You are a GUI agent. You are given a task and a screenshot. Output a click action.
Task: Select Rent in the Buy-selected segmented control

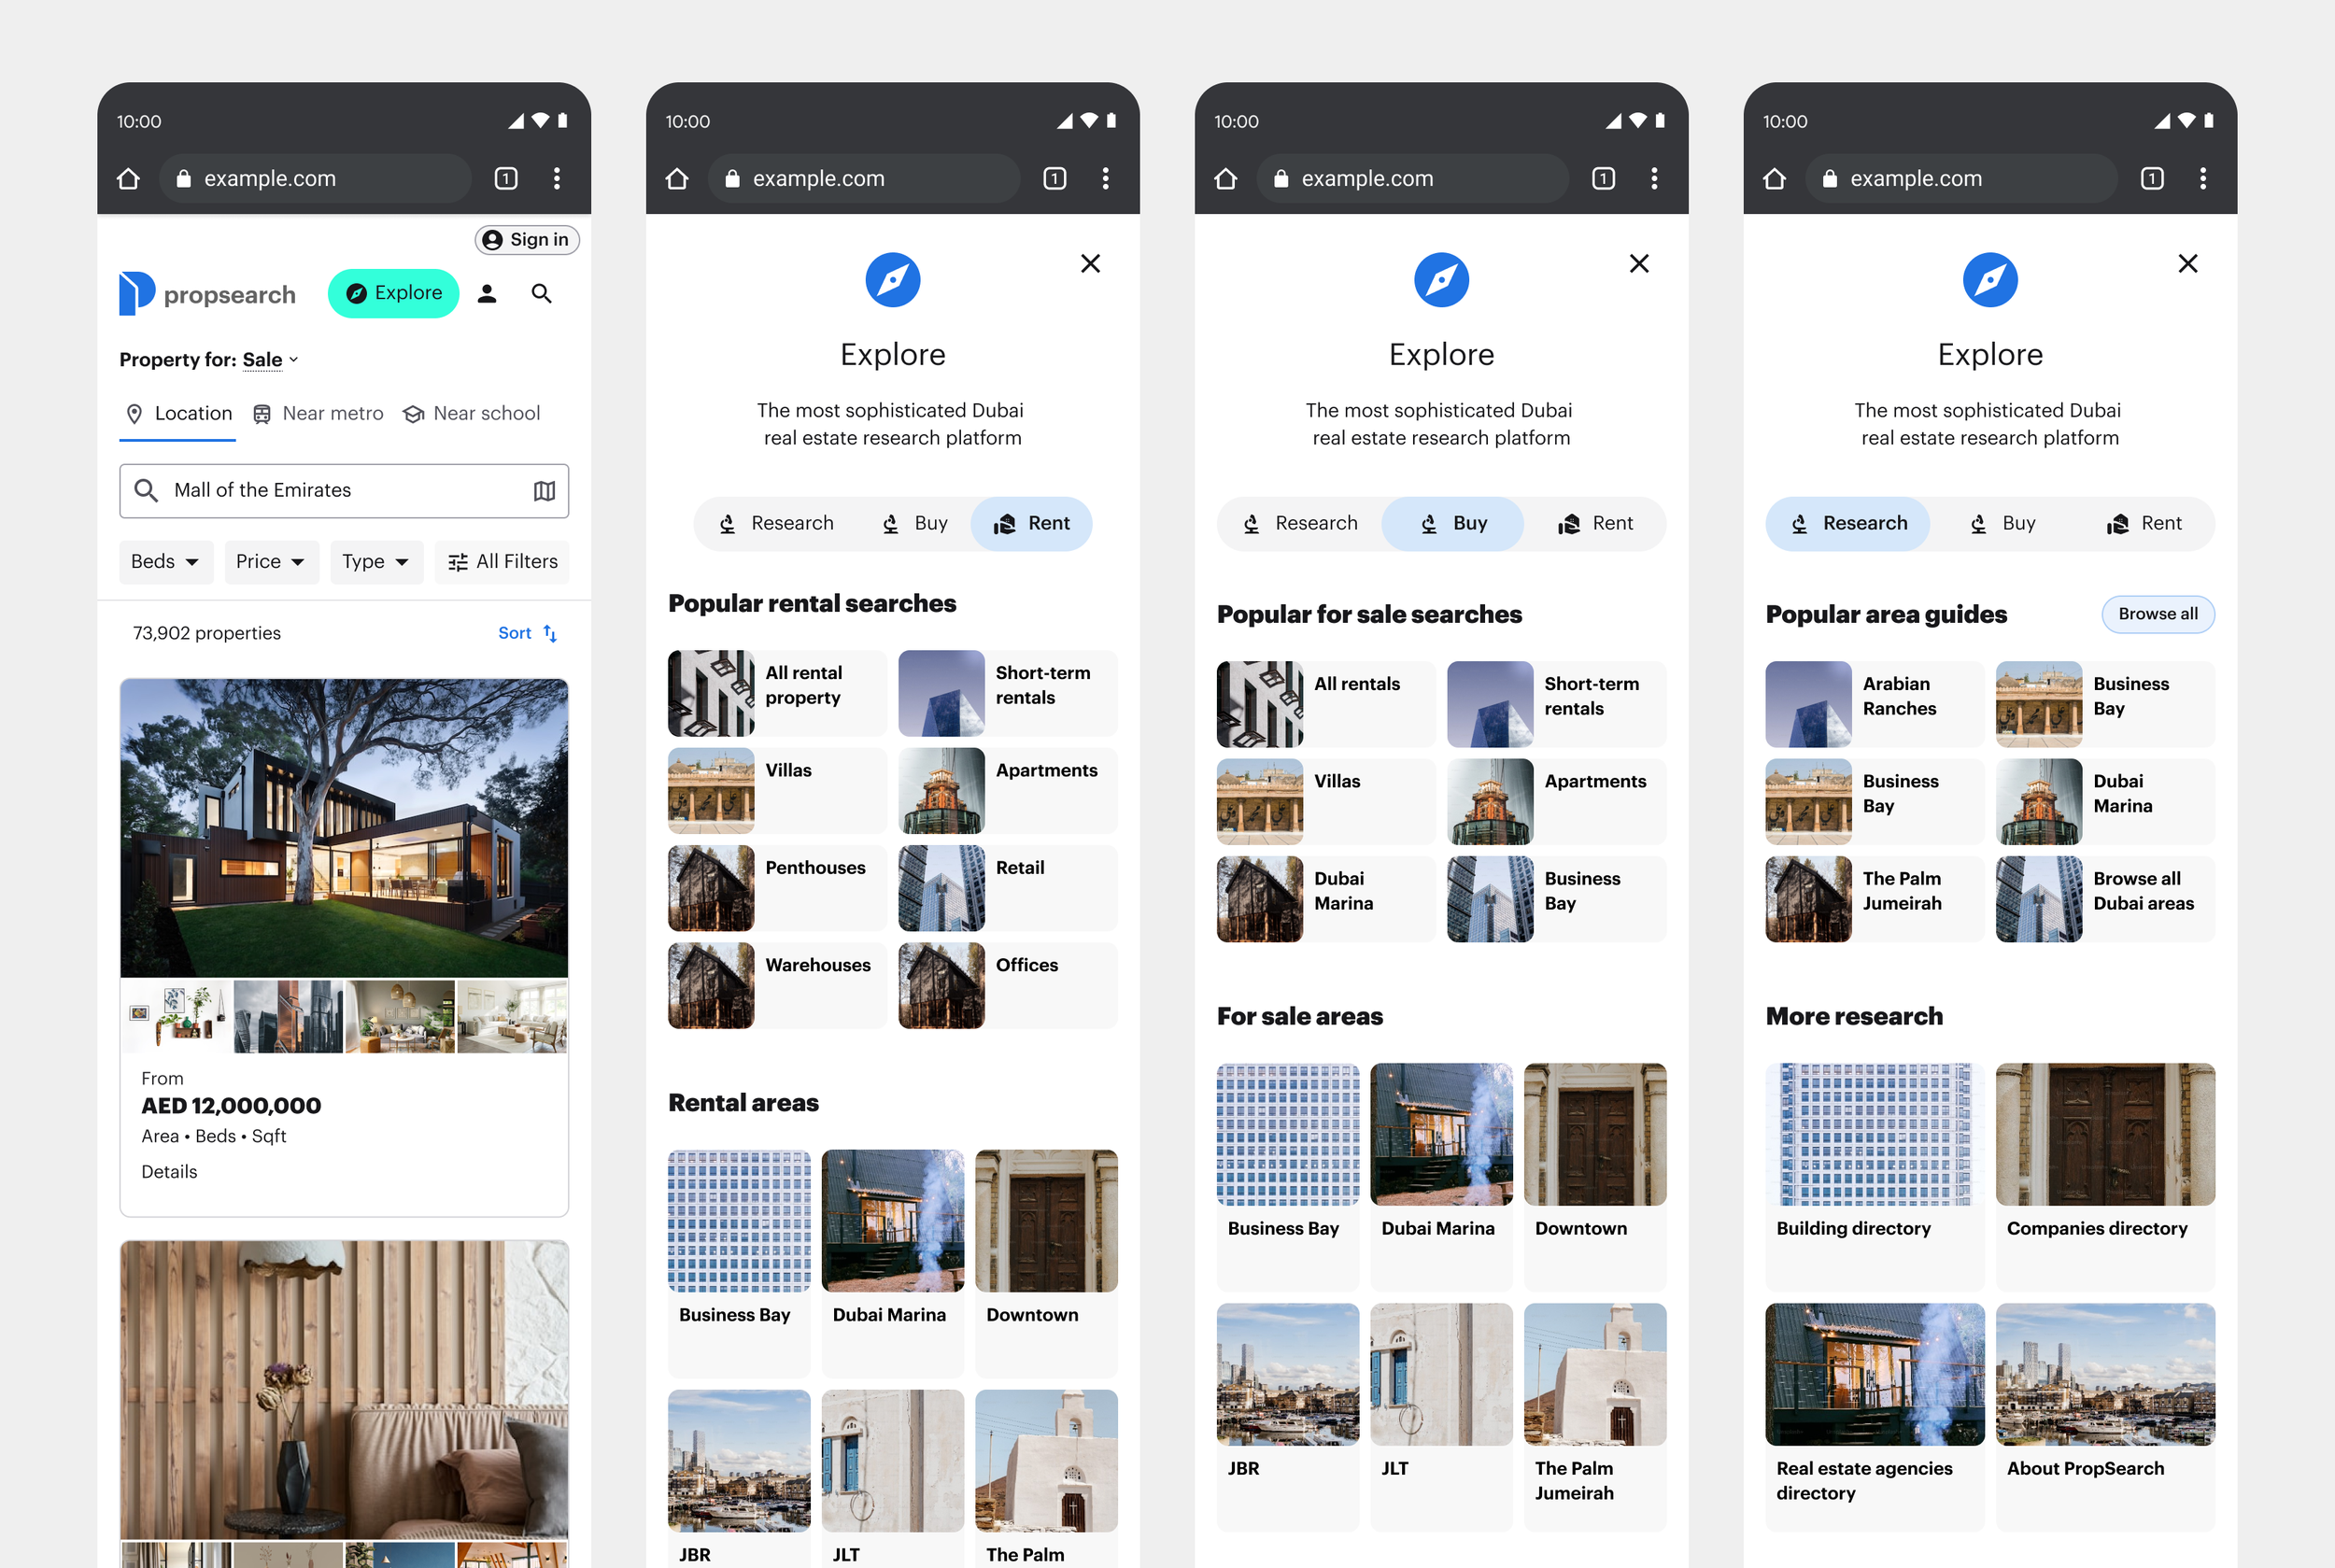(1595, 523)
